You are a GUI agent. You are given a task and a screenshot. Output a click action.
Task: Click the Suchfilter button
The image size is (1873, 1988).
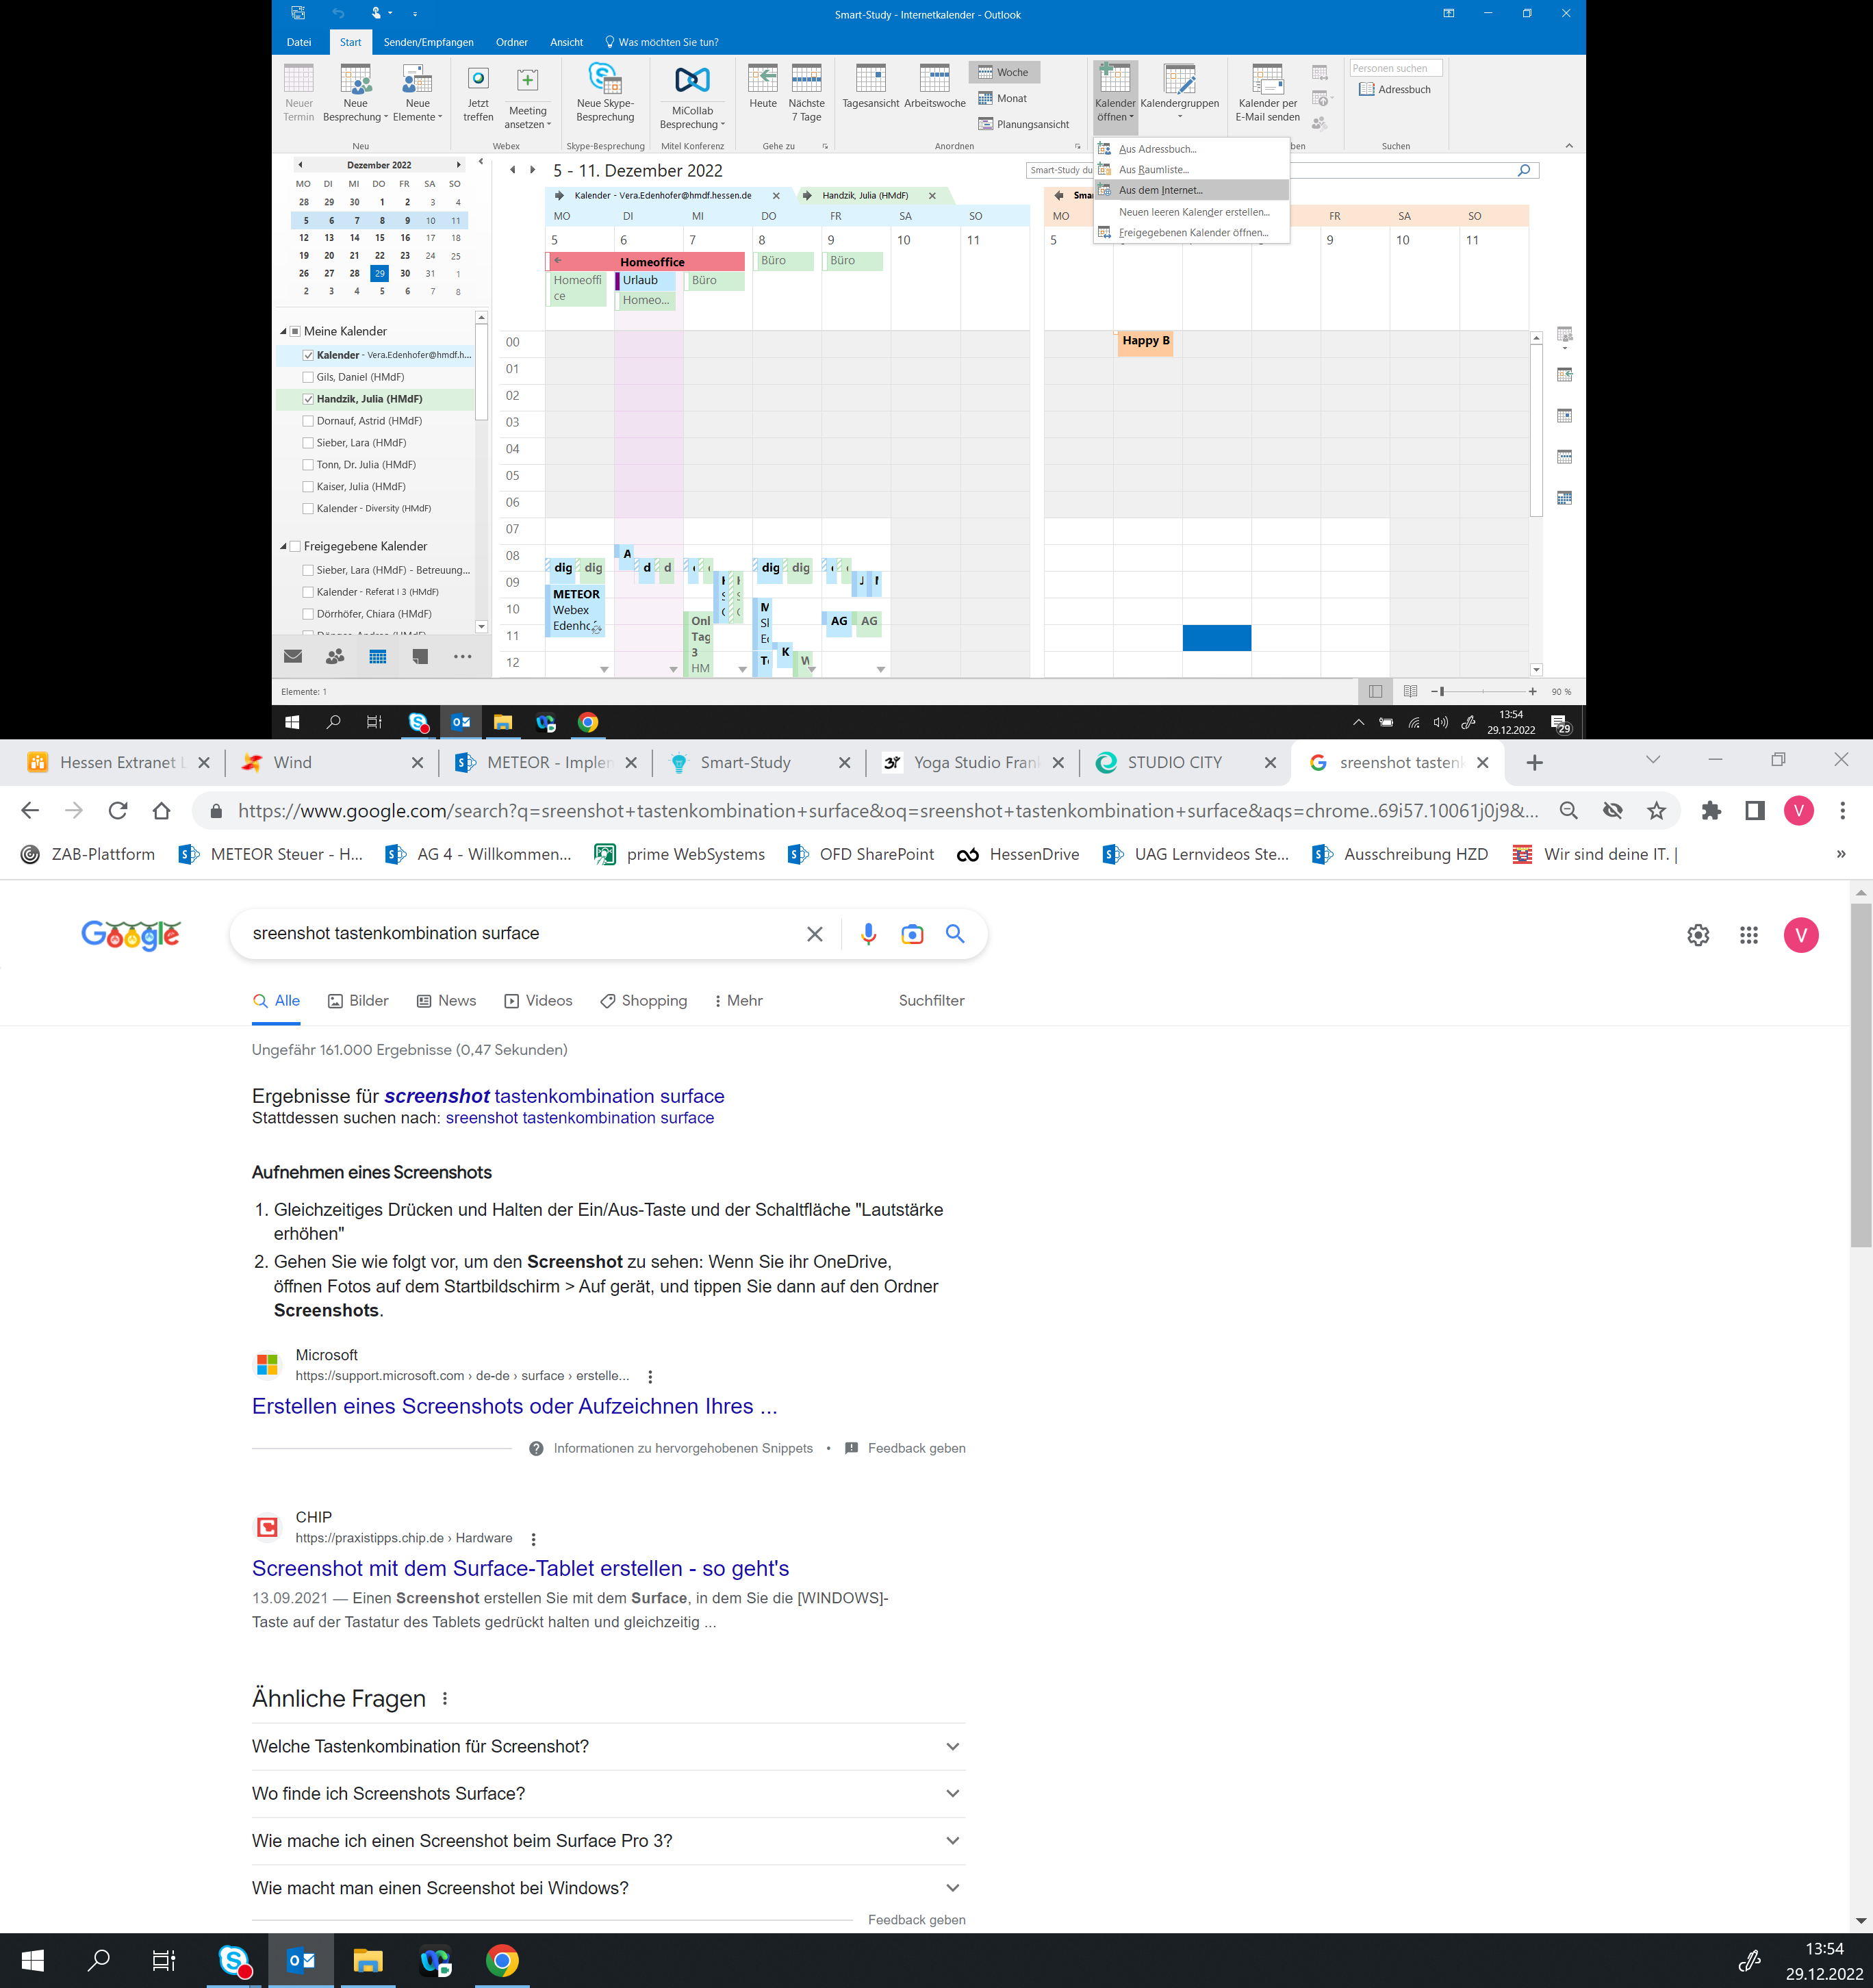pos(930,1000)
